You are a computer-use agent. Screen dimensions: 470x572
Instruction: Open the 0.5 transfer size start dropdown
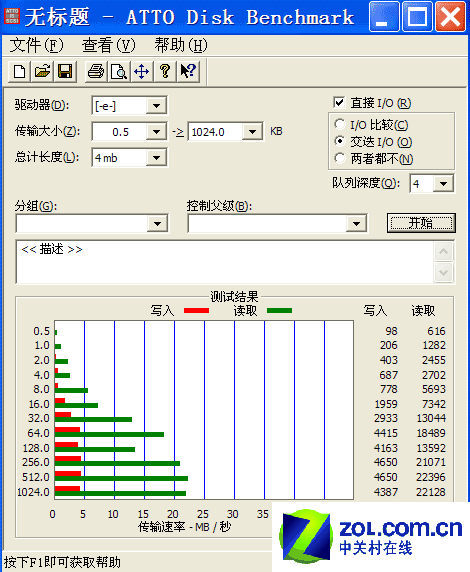(x=156, y=132)
